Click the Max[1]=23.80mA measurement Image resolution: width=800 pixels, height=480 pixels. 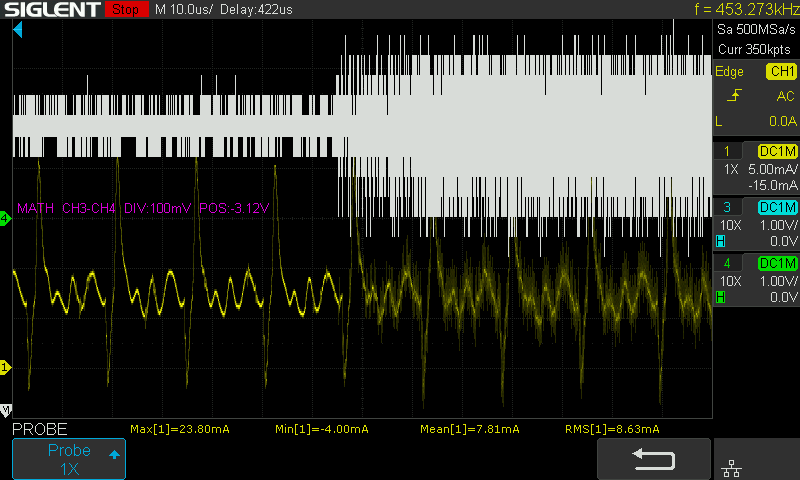point(180,429)
